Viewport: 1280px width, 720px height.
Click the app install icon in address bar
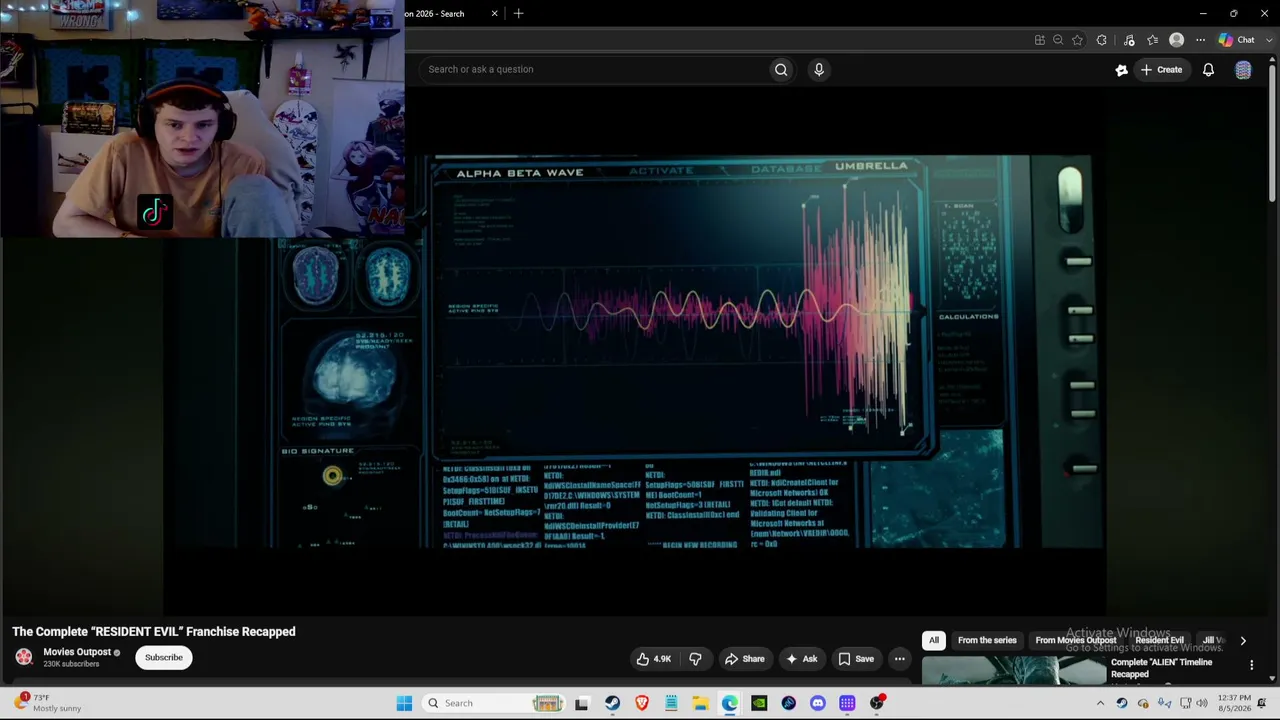click(1040, 40)
